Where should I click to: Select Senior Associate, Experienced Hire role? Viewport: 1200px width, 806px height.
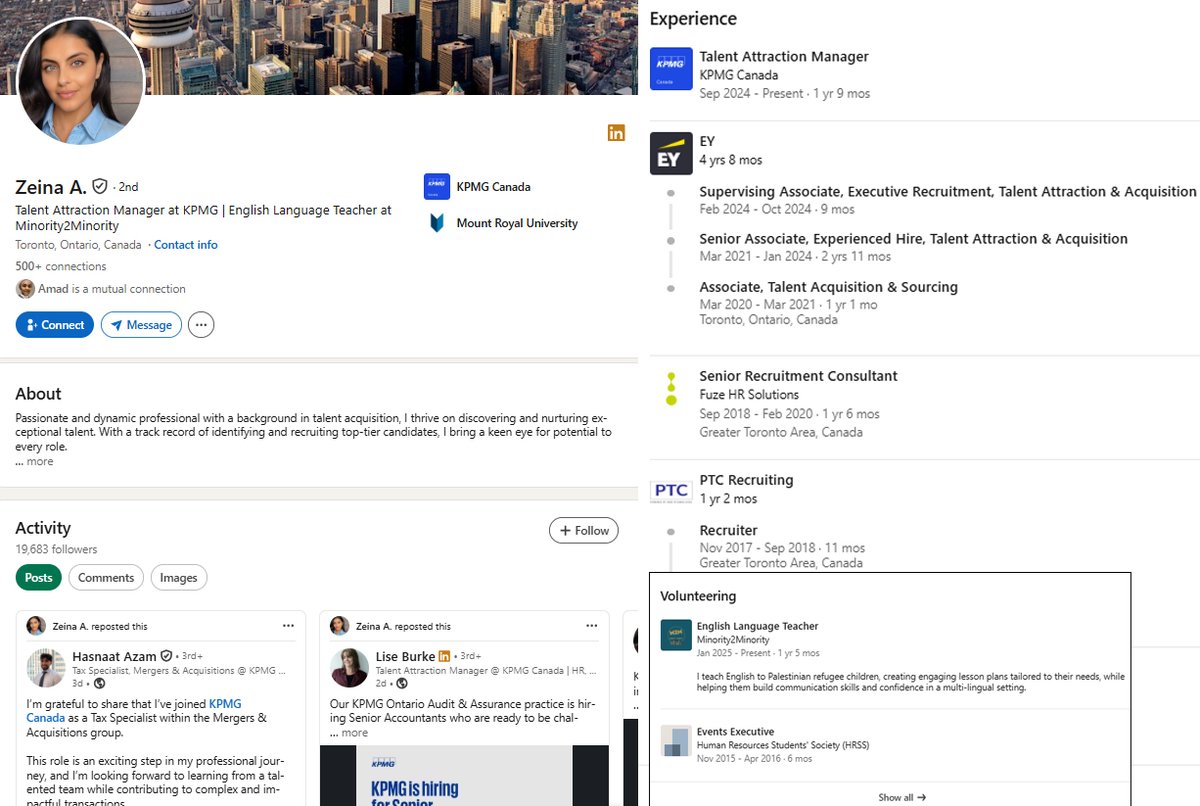913,239
